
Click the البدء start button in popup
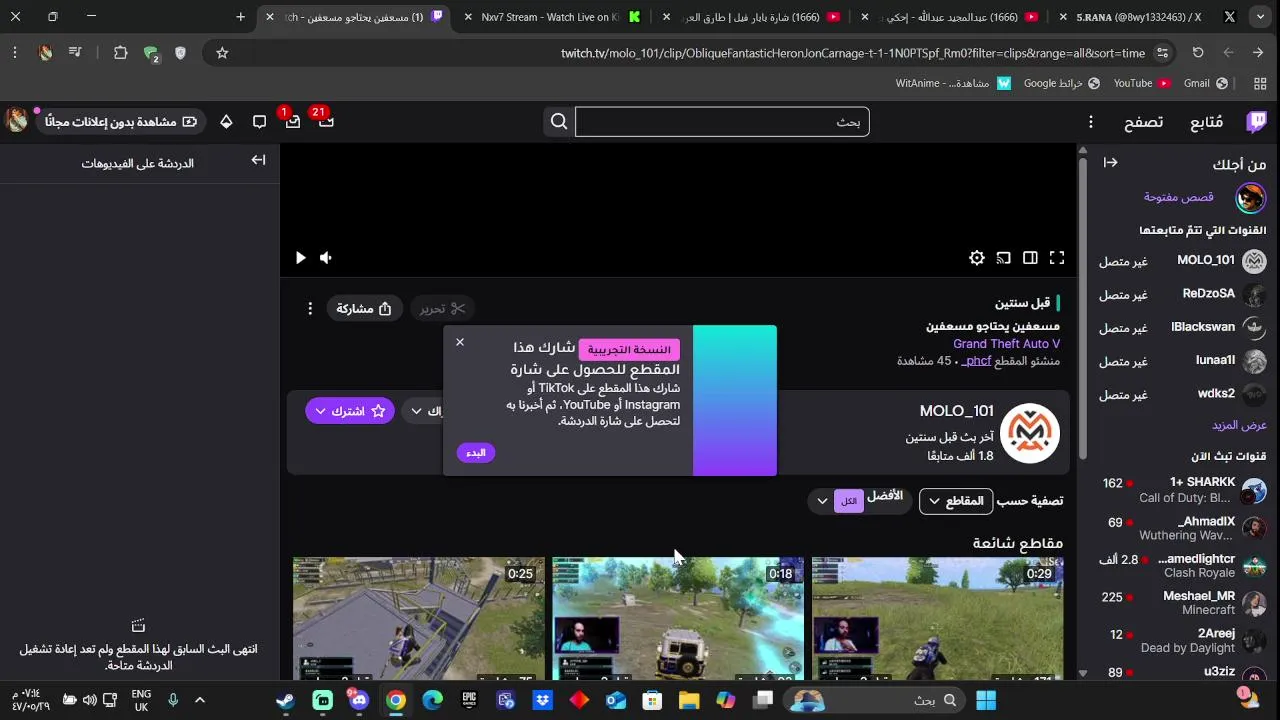(476, 453)
